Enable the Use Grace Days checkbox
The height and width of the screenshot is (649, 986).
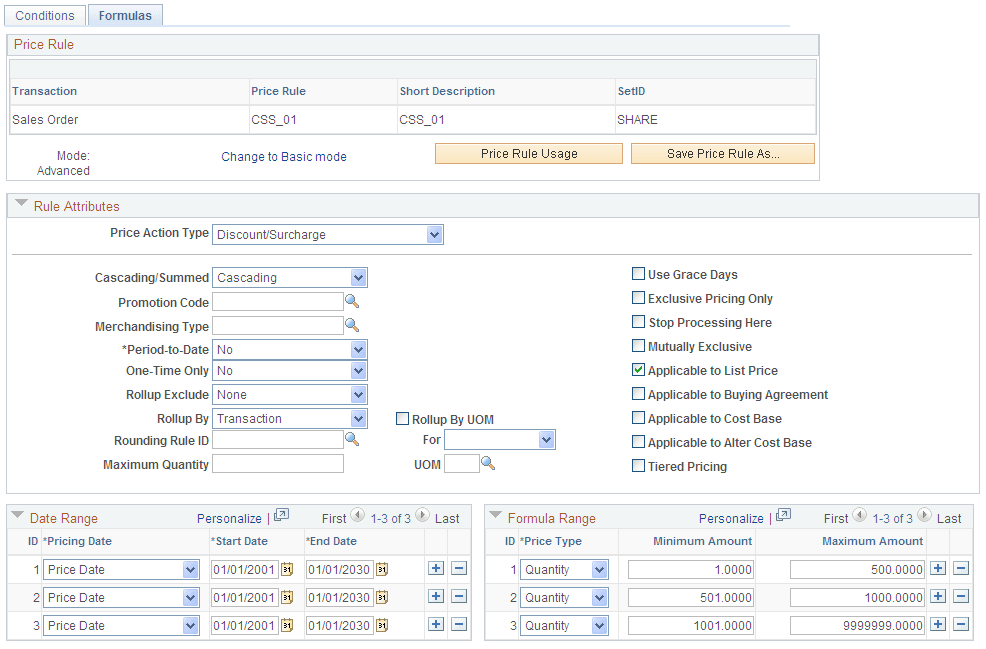pos(638,274)
